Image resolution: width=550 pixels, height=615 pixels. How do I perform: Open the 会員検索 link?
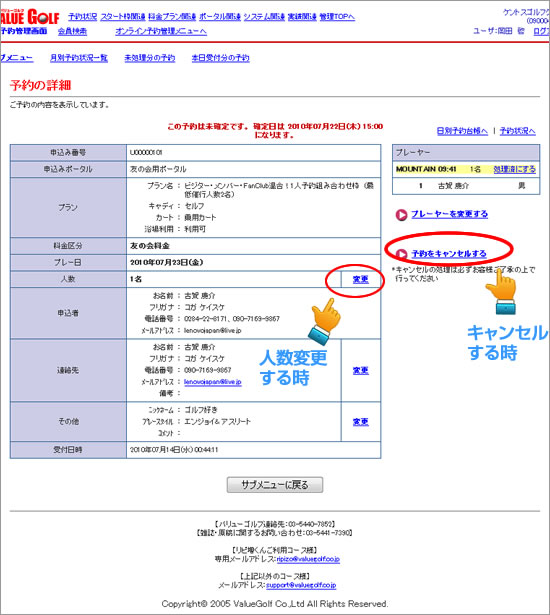tap(72, 31)
